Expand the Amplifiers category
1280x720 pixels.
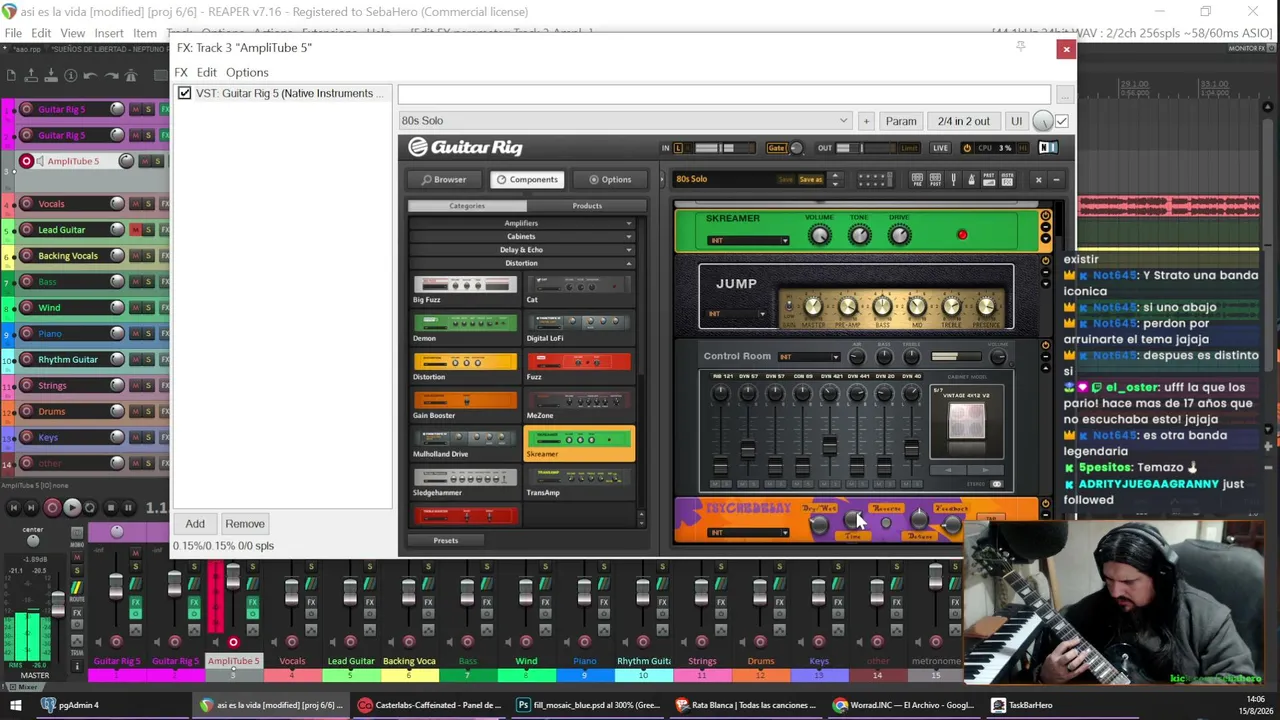521,223
